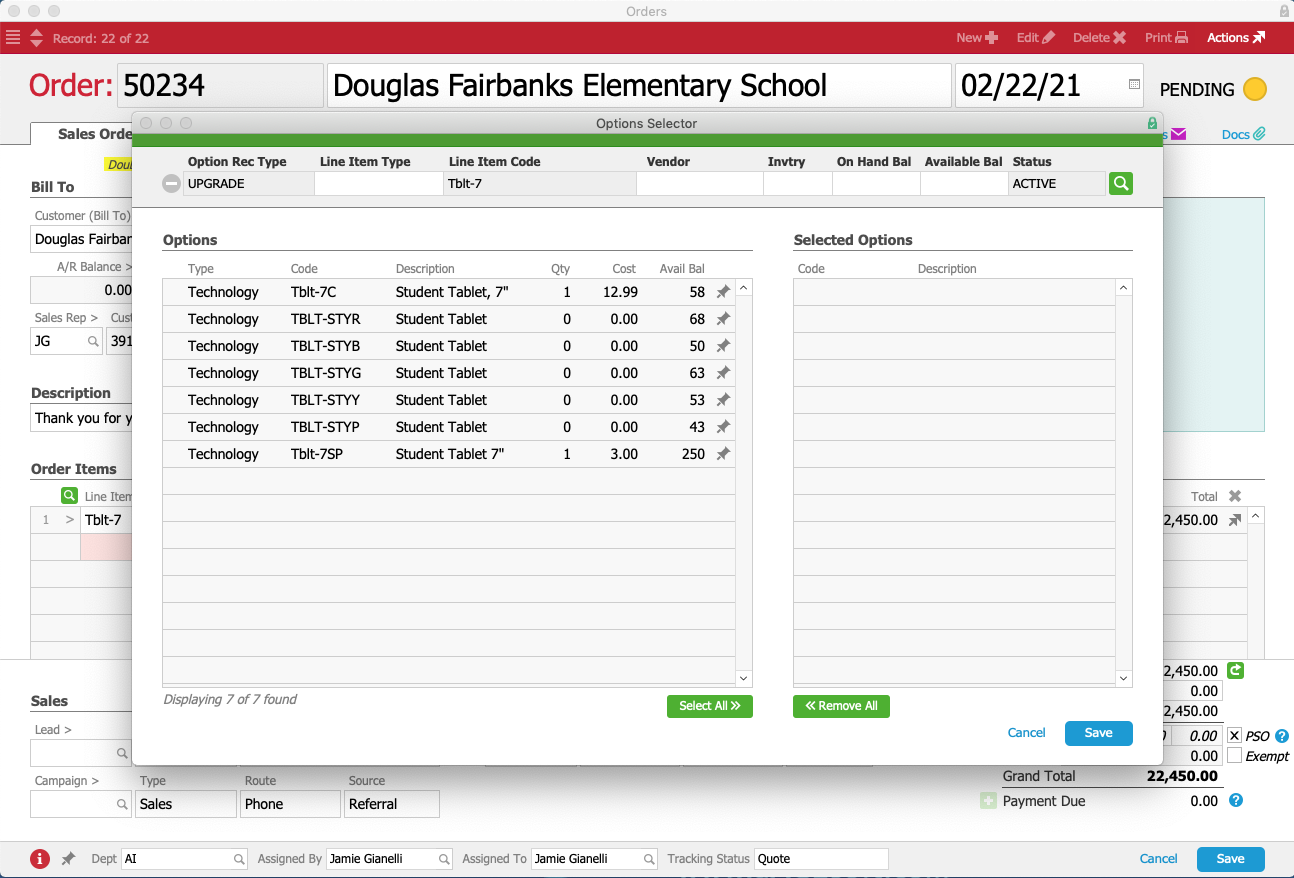Click the pin icon for TBLT-STYG row
This screenshot has width=1294, height=878.
[723, 373]
